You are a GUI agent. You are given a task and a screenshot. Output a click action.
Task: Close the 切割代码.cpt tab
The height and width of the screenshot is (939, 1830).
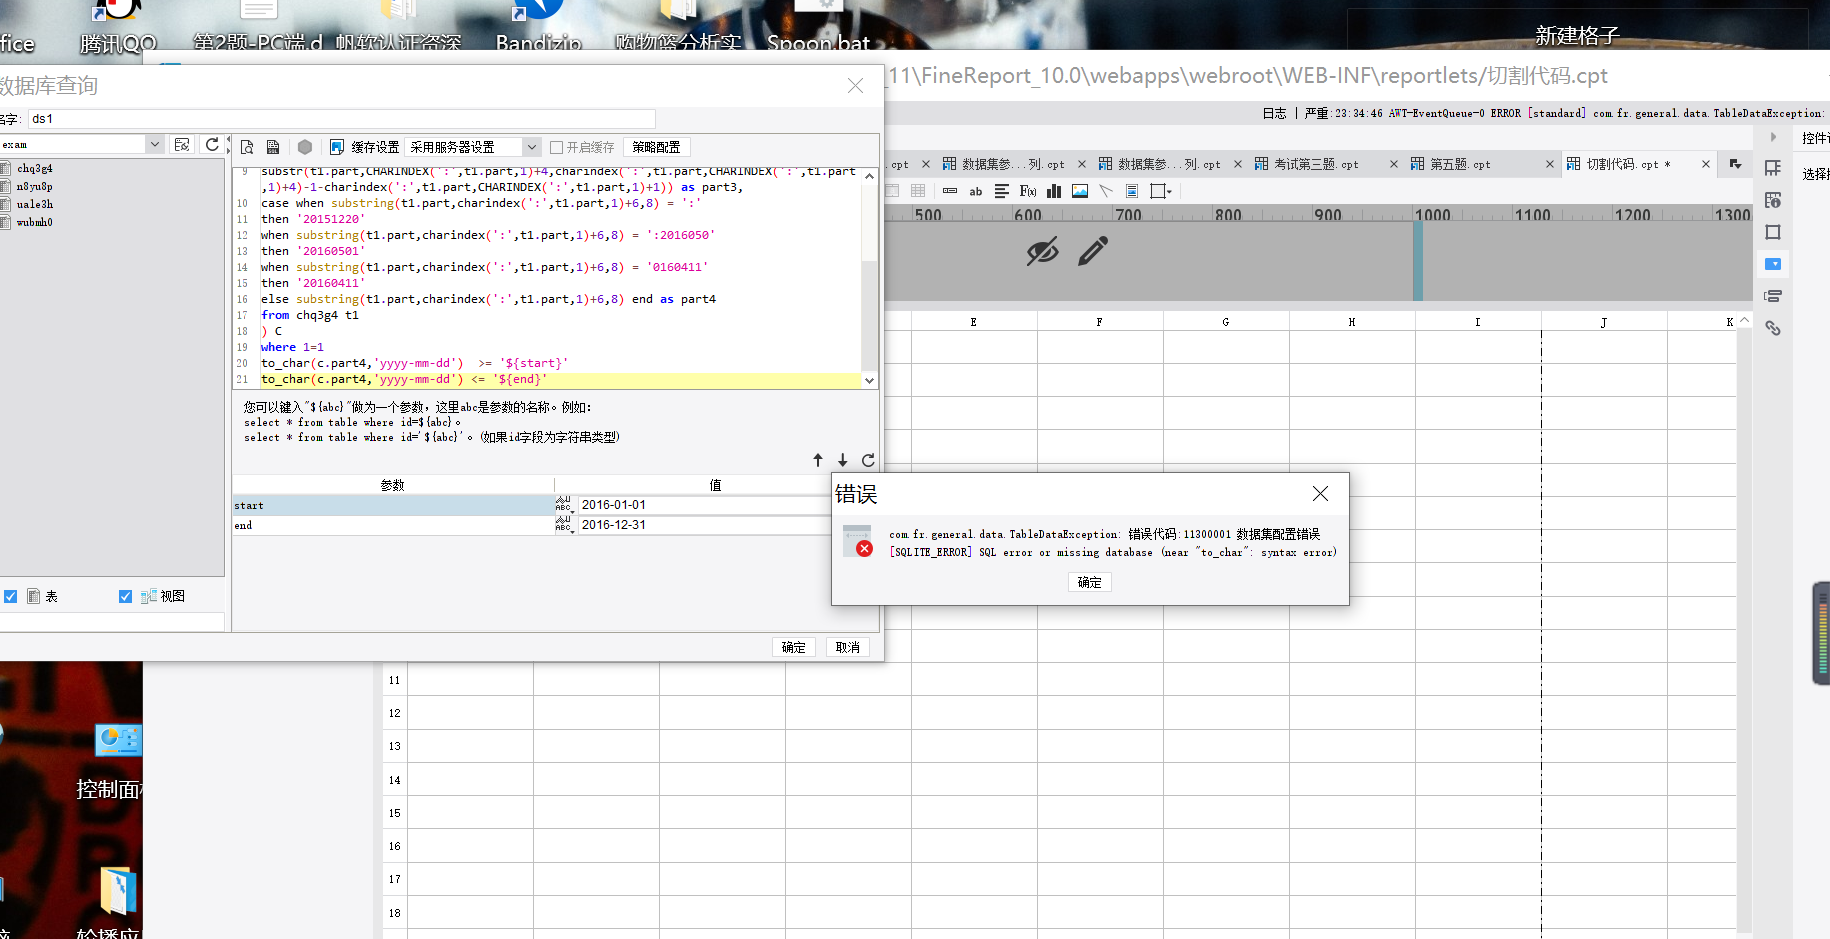coord(1706,164)
